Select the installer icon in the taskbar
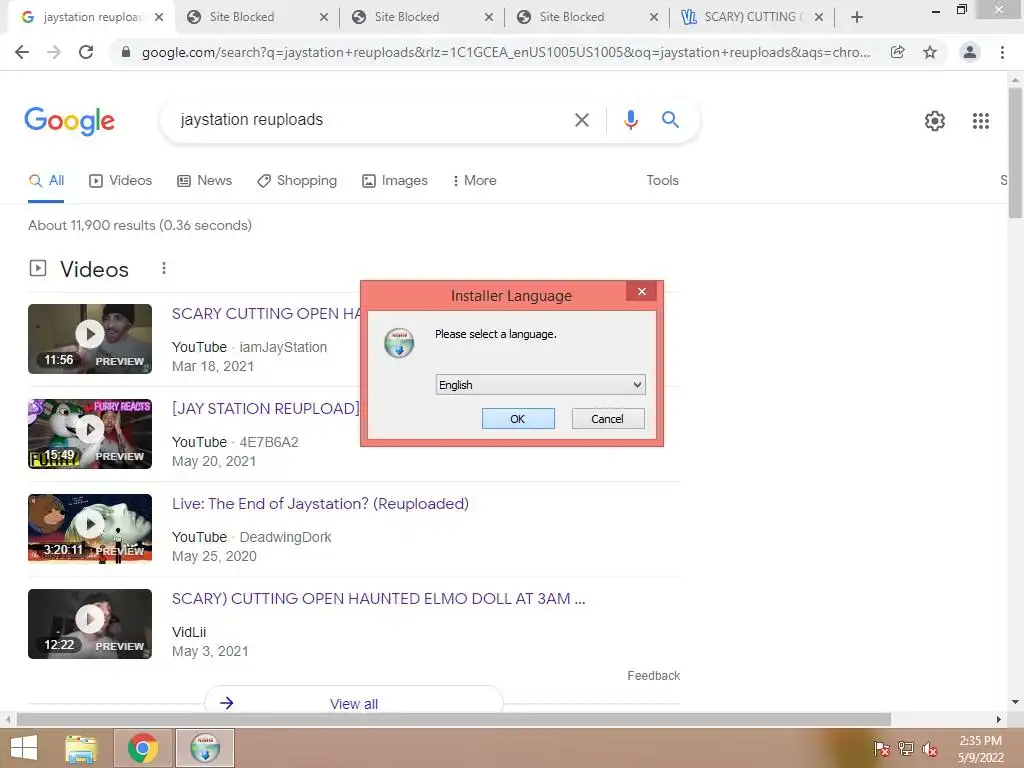The width and height of the screenshot is (1024, 768). (205, 748)
